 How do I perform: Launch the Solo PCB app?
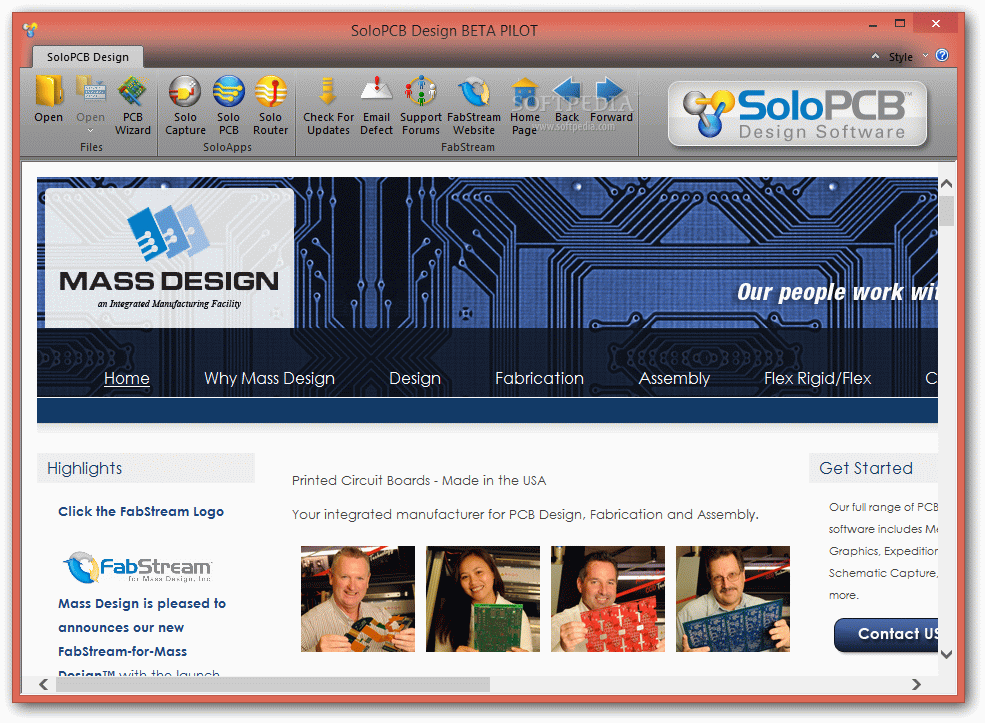[229, 105]
